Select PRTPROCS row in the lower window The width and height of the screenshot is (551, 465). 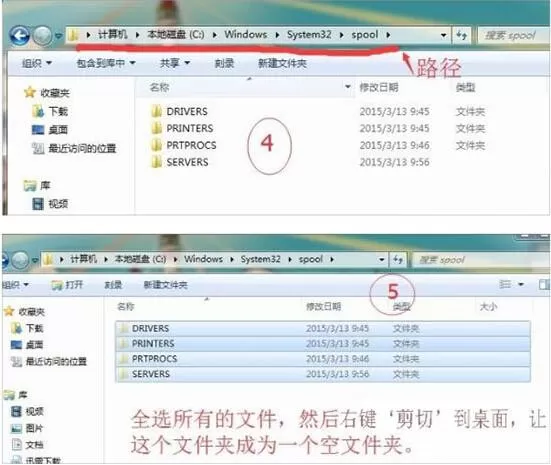[x=323, y=359]
